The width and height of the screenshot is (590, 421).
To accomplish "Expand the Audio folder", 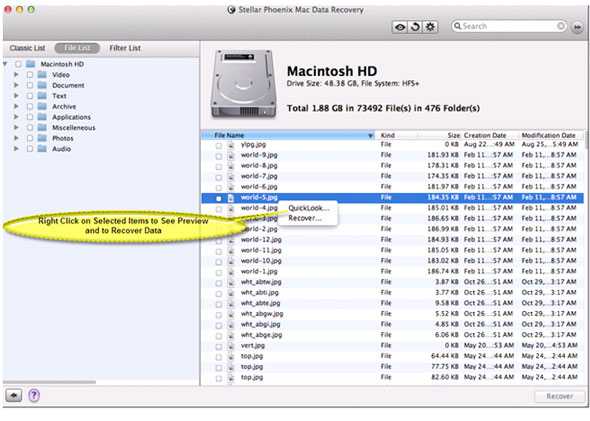I will [x=16, y=149].
